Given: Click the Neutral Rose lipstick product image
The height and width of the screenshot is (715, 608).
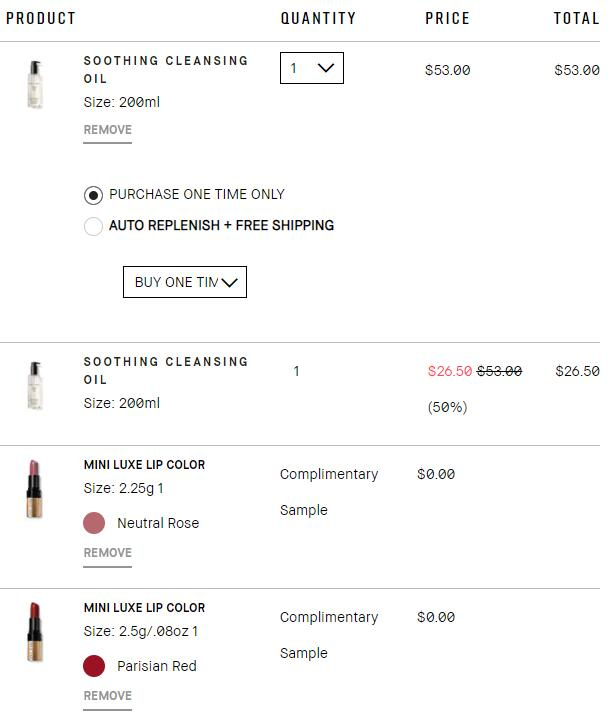Looking at the screenshot, I should coord(33,488).
